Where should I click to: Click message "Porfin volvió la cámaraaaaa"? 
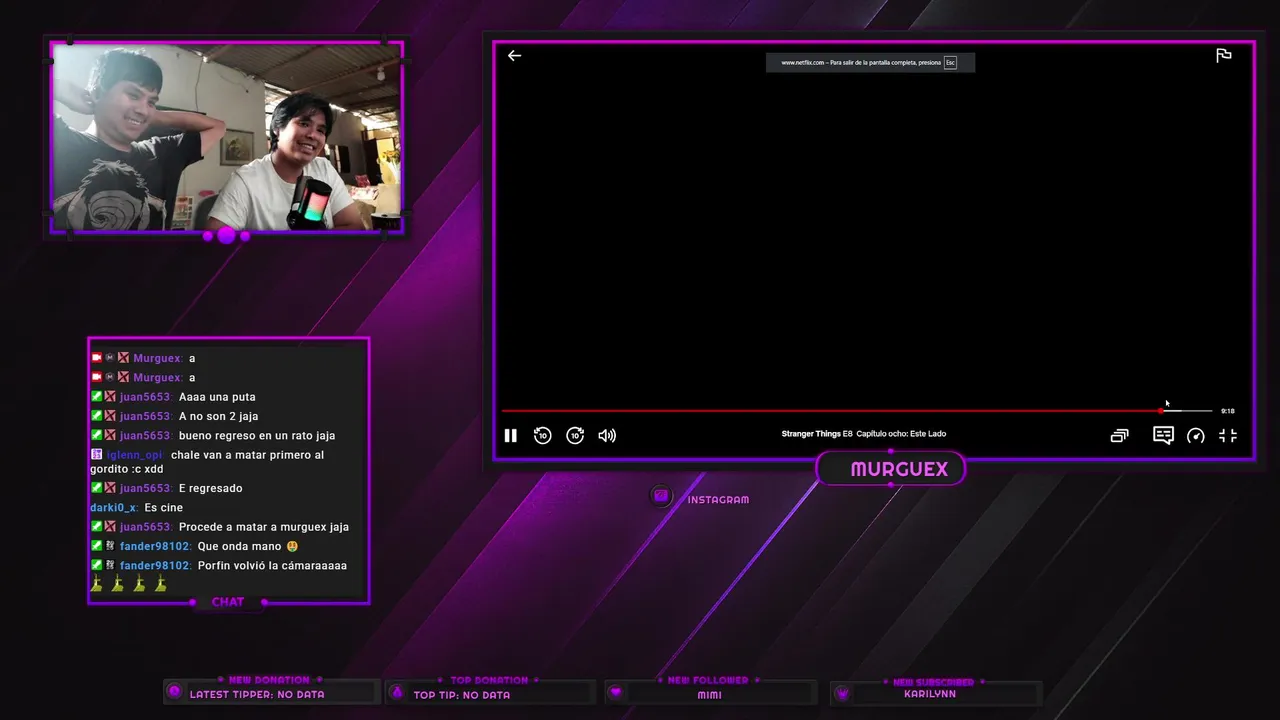(x=272, y=566)
